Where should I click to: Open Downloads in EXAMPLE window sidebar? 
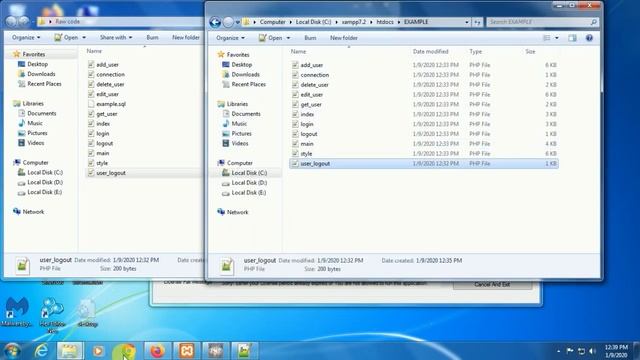(x=245, y=75)
